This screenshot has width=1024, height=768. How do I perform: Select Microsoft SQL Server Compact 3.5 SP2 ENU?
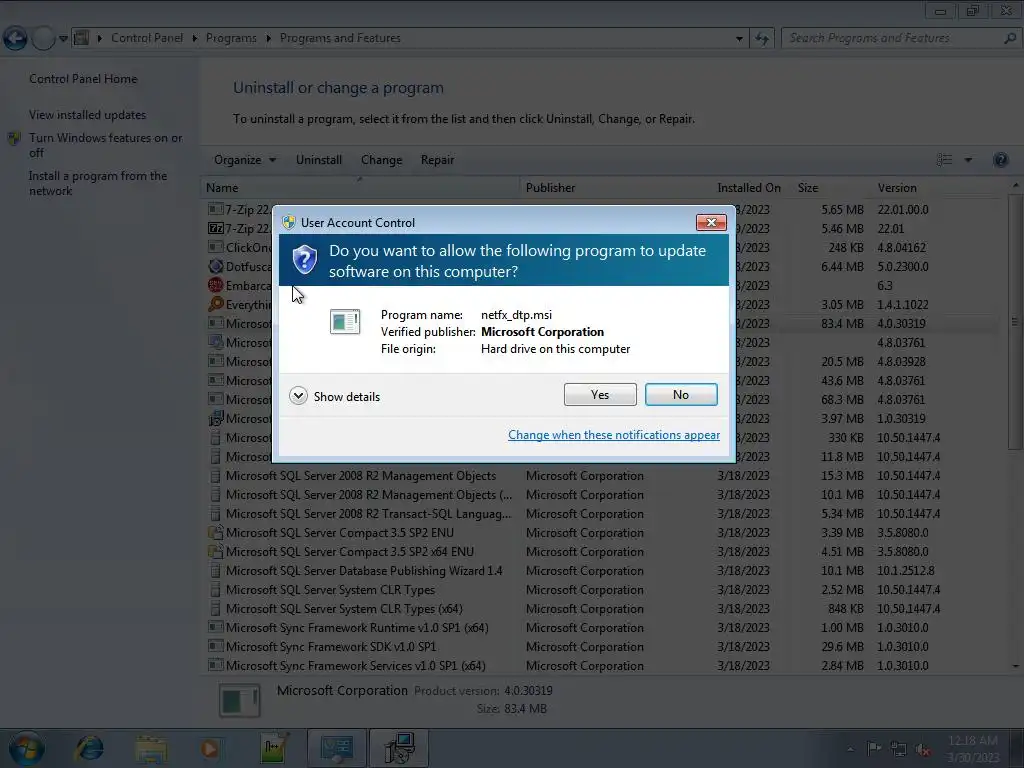tap(601, 533)
